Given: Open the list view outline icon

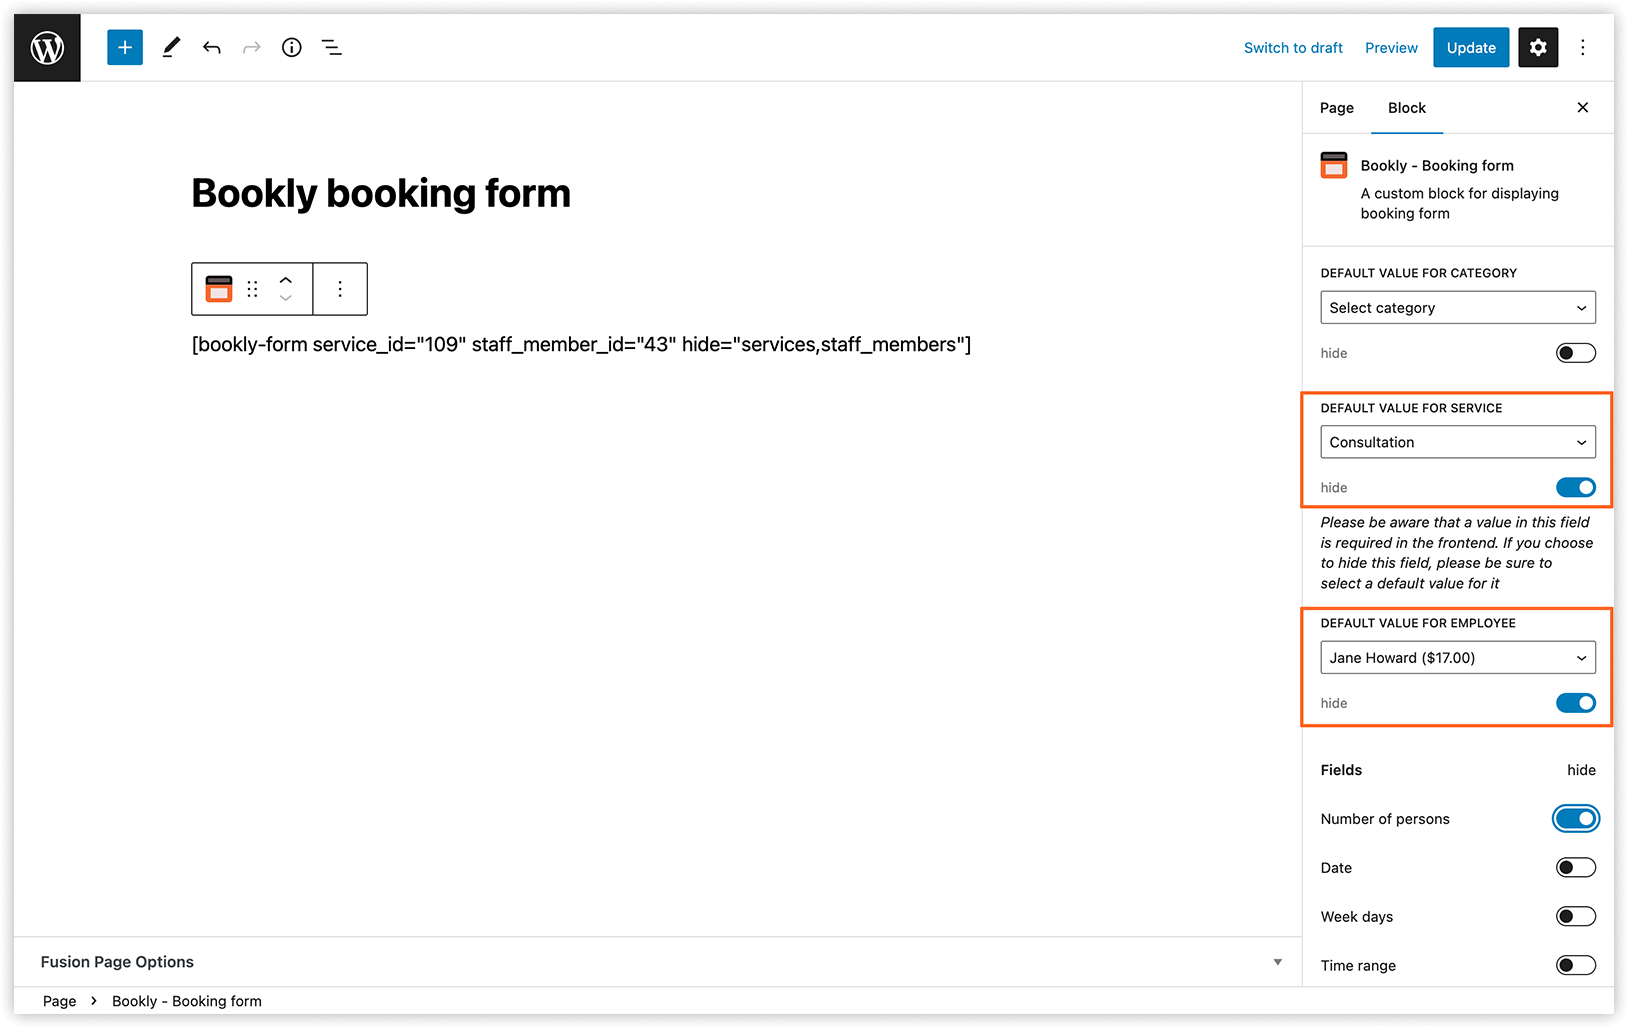Looking at the screenshot, I should pos(332,47).
